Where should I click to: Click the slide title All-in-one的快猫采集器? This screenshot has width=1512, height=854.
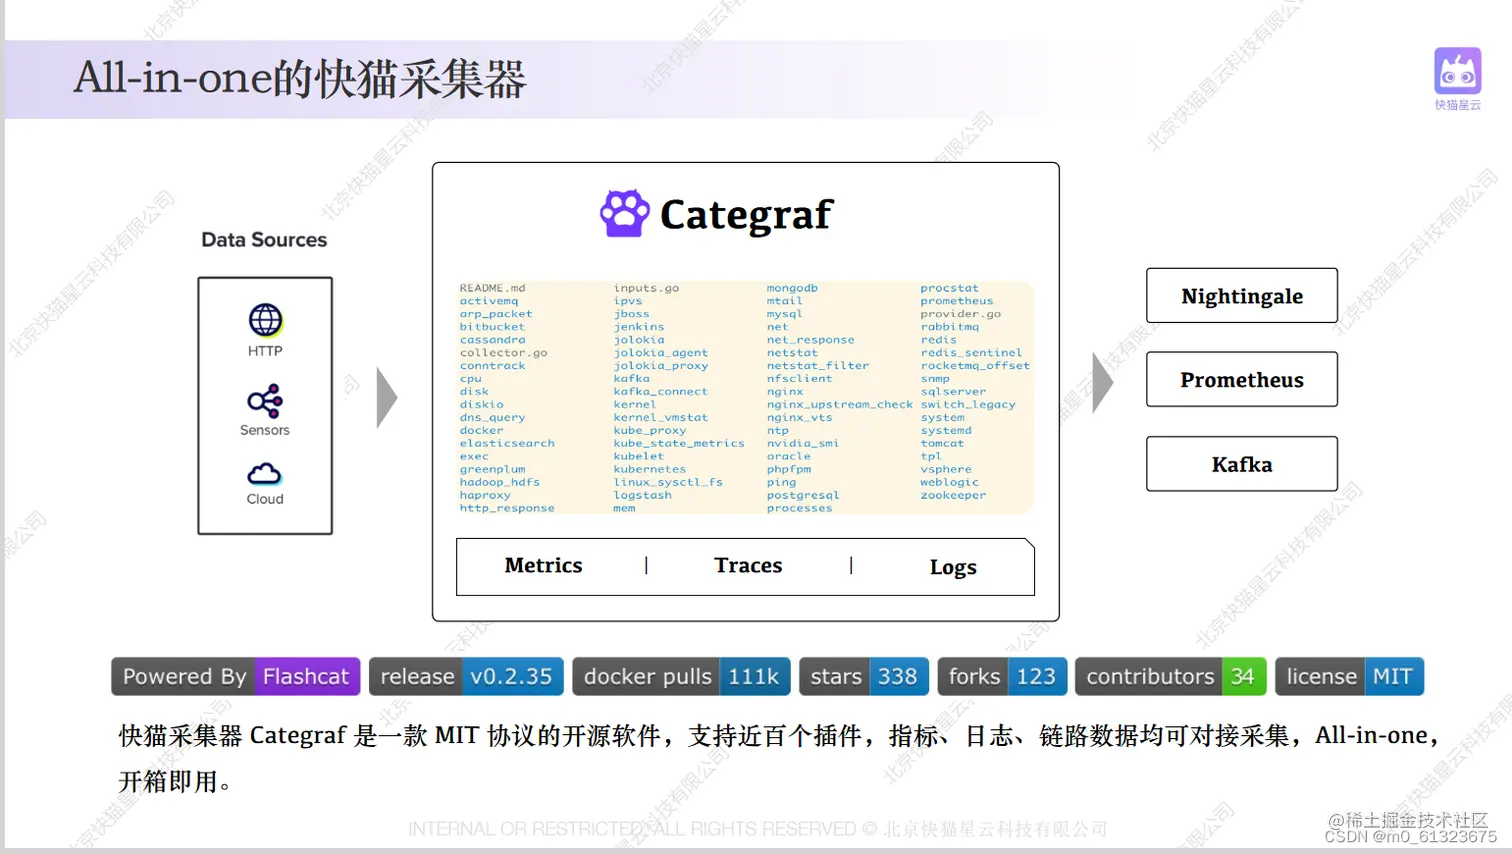point(300,79)
